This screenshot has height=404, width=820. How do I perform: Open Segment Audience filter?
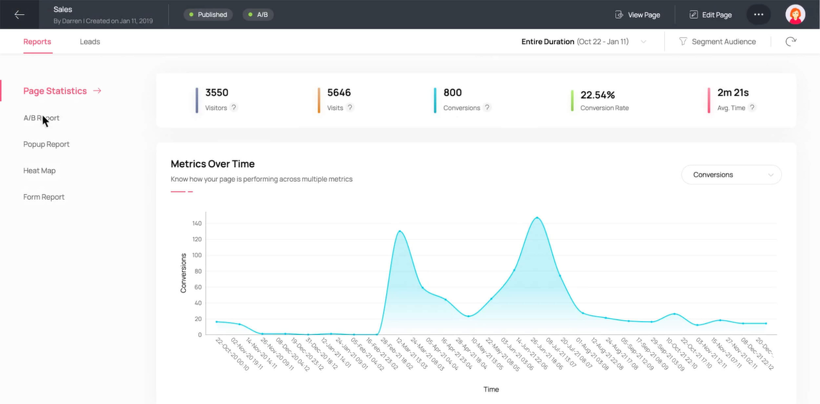pos(717,42)
